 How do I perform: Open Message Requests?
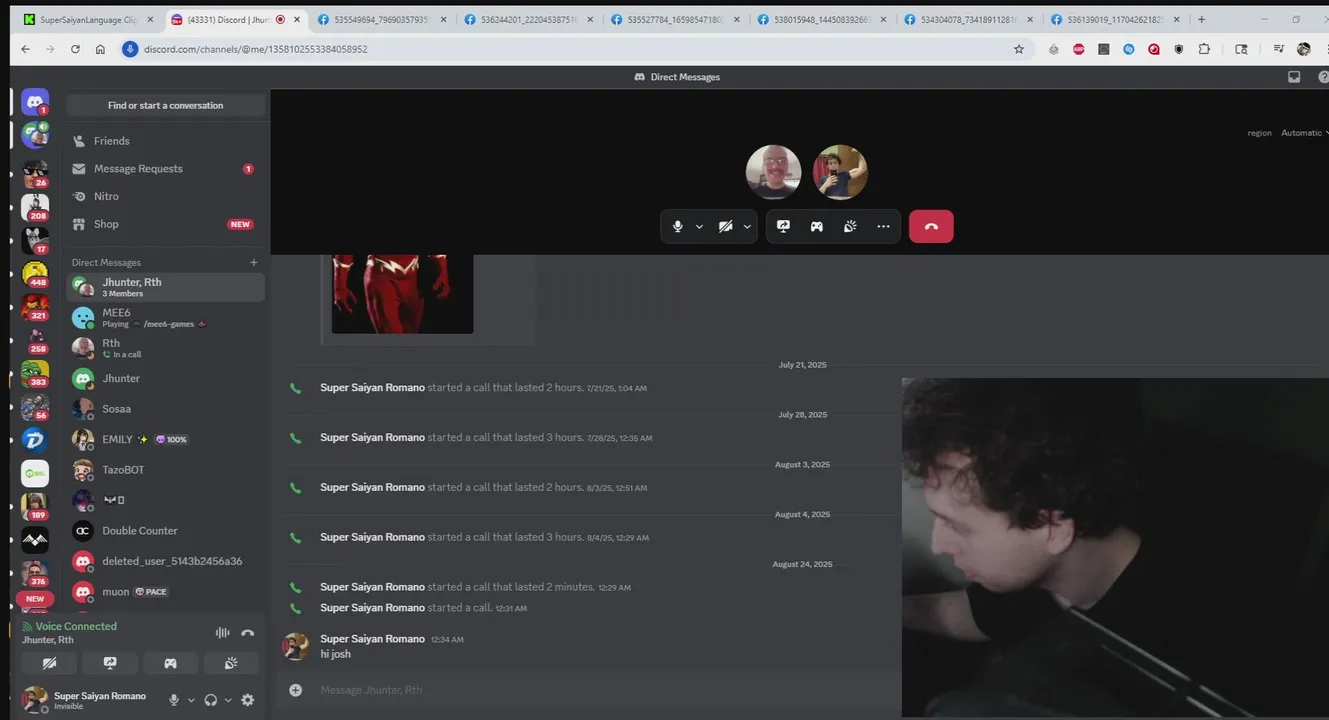click(166, 169)
